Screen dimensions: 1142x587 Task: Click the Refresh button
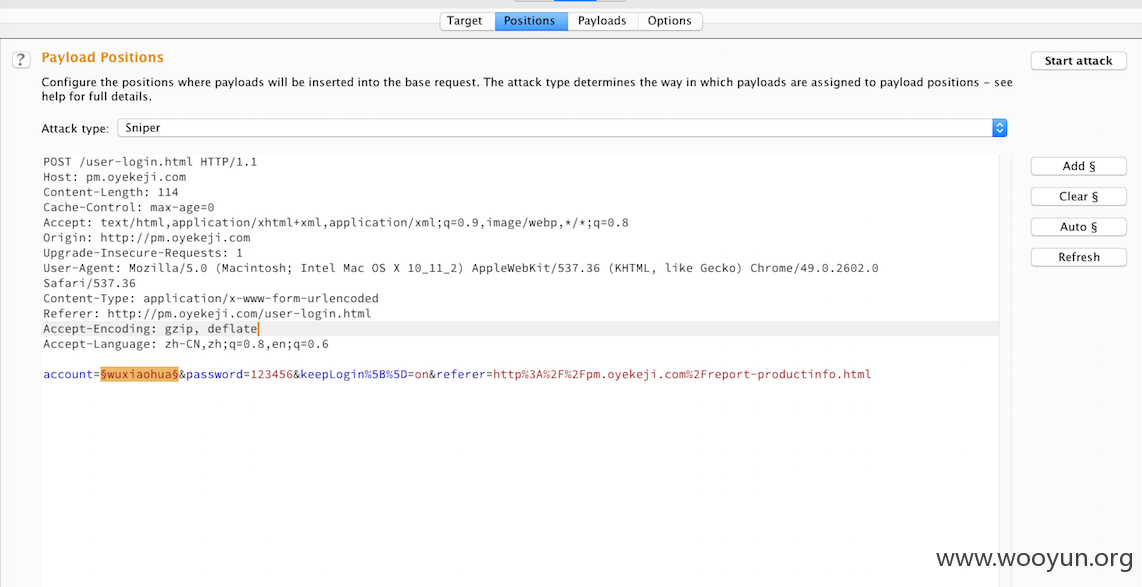1079,257
